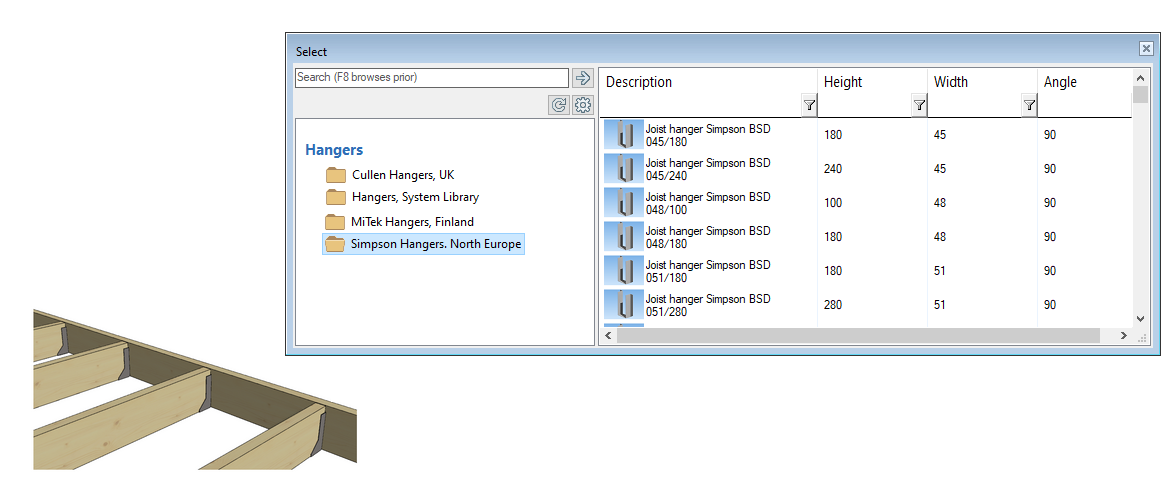Sort by the Angle column header

click(x=1060, y=82)
